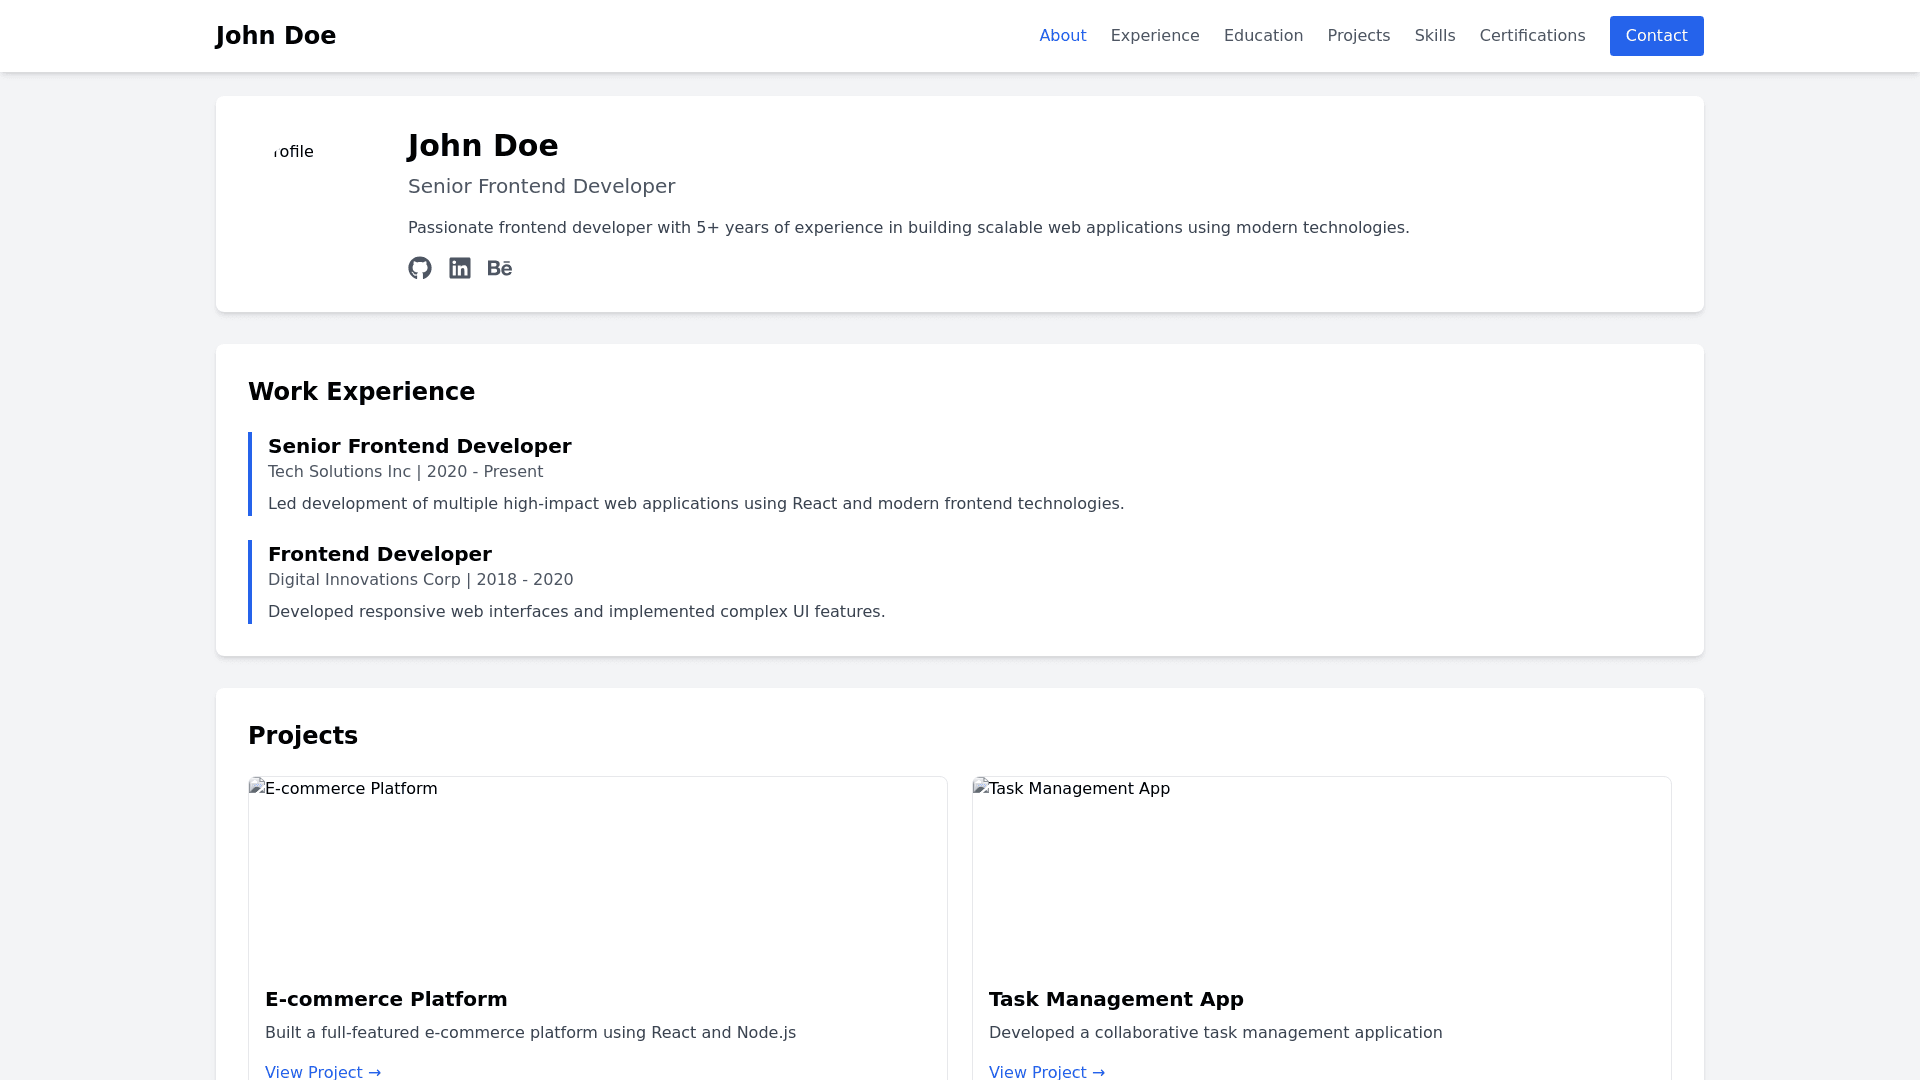
Task: Open the LinkedIn profile icon
Action: (x=460, y=268)
